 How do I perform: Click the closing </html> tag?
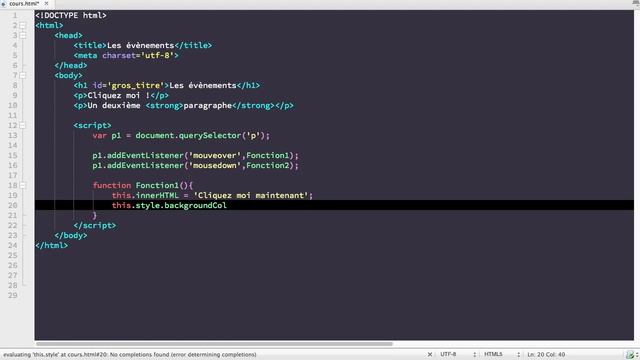pyautogui.click(x=52, y=245)
